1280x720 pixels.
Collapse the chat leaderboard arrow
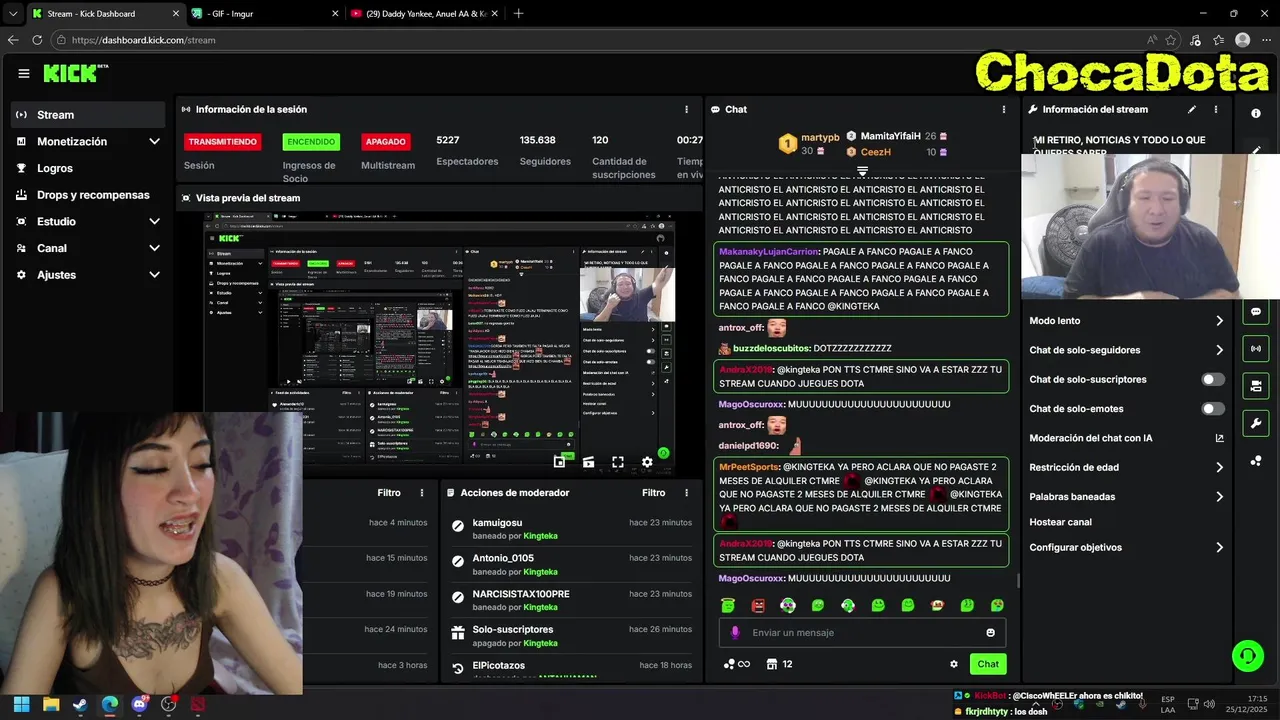tap(862, 171)
